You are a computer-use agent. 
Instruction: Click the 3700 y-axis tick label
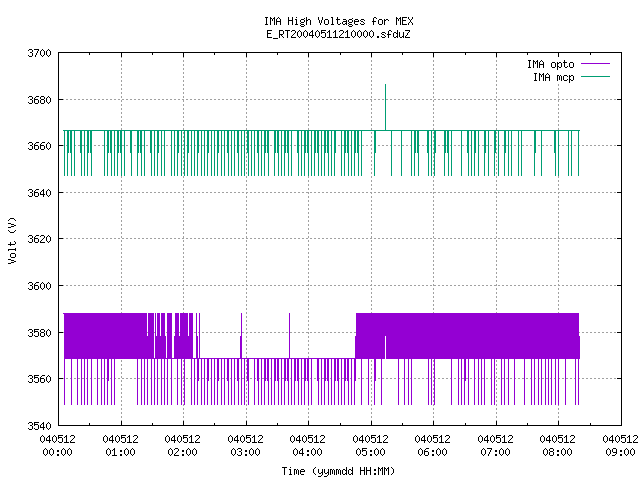pyautogui.click(x=39, y=53)
